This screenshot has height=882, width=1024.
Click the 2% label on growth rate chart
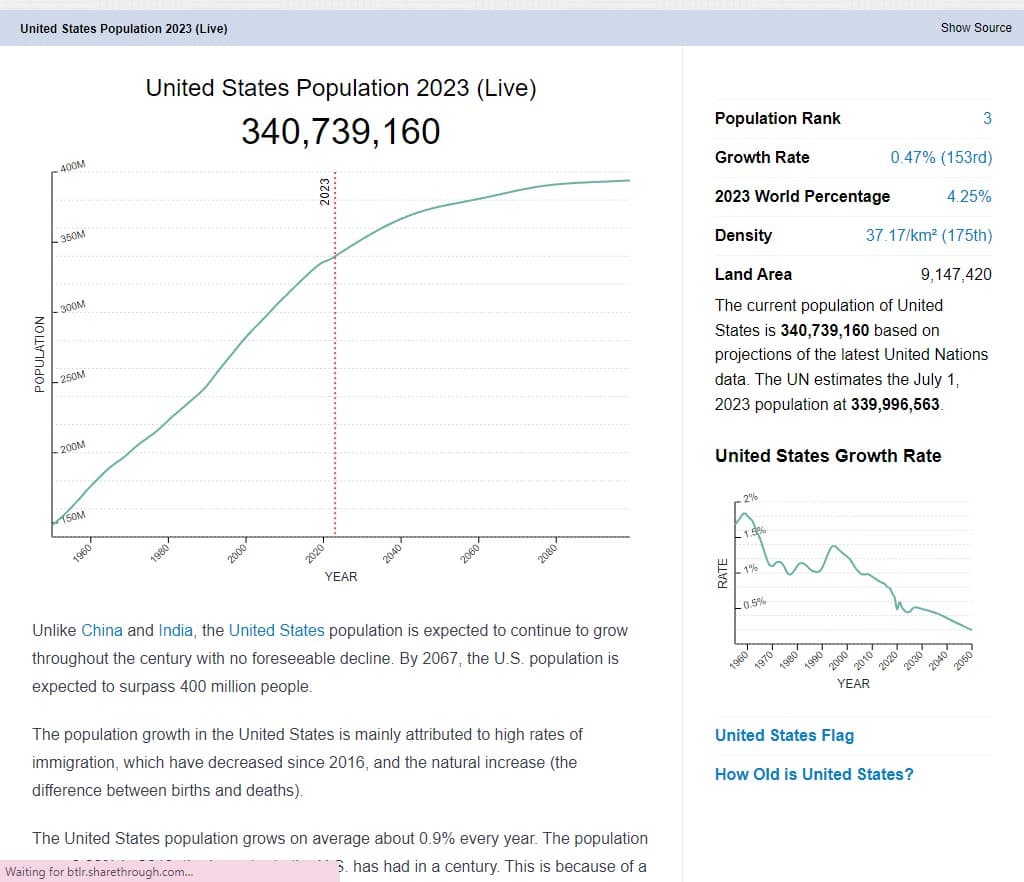[750, 497]
